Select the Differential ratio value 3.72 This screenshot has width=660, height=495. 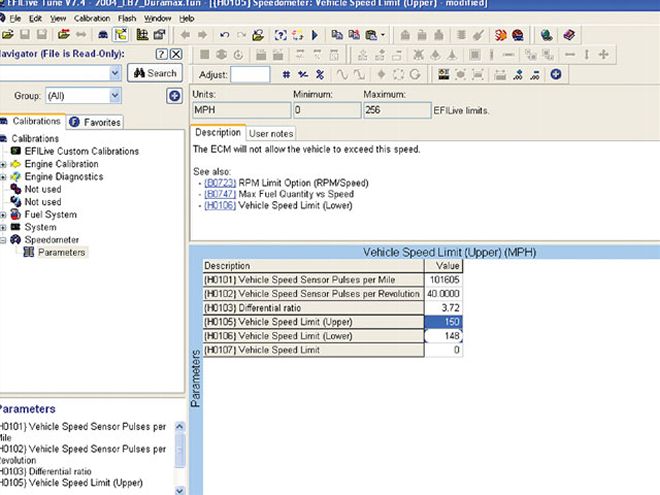pos(444,308)
